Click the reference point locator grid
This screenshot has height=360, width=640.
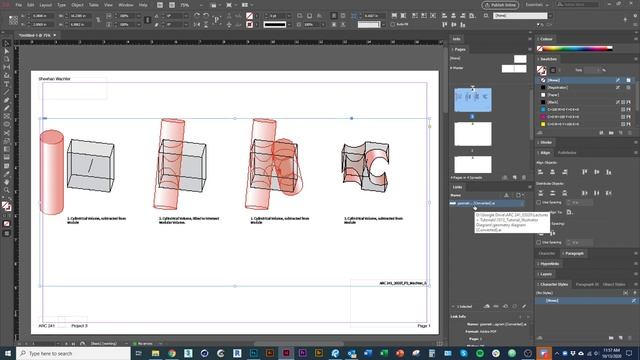[13, 20]
